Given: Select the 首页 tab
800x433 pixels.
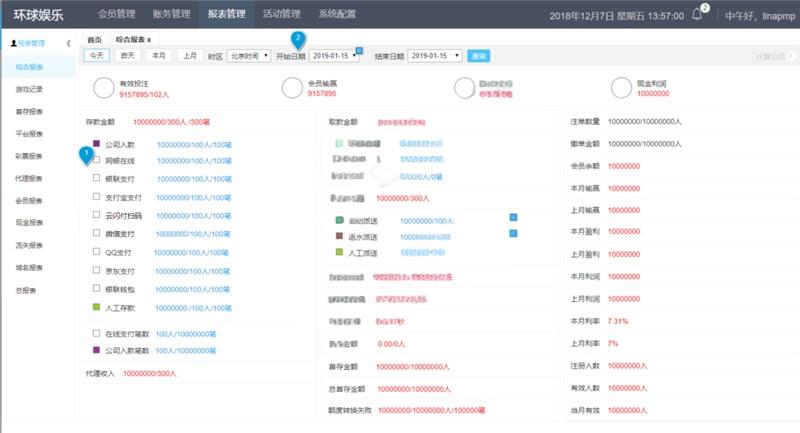Looking at the screenshot, I should pyautogui.click(x=95, y=39).
